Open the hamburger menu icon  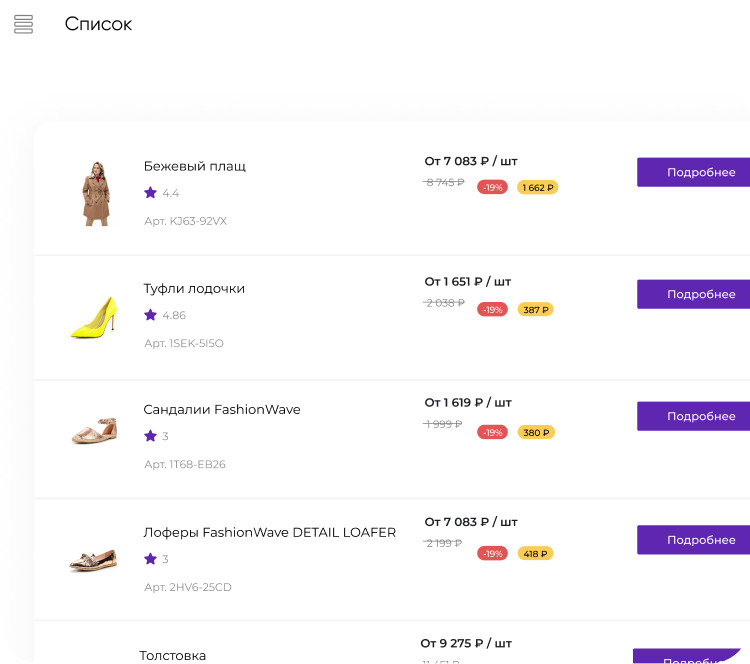click(x=24, y=24)
